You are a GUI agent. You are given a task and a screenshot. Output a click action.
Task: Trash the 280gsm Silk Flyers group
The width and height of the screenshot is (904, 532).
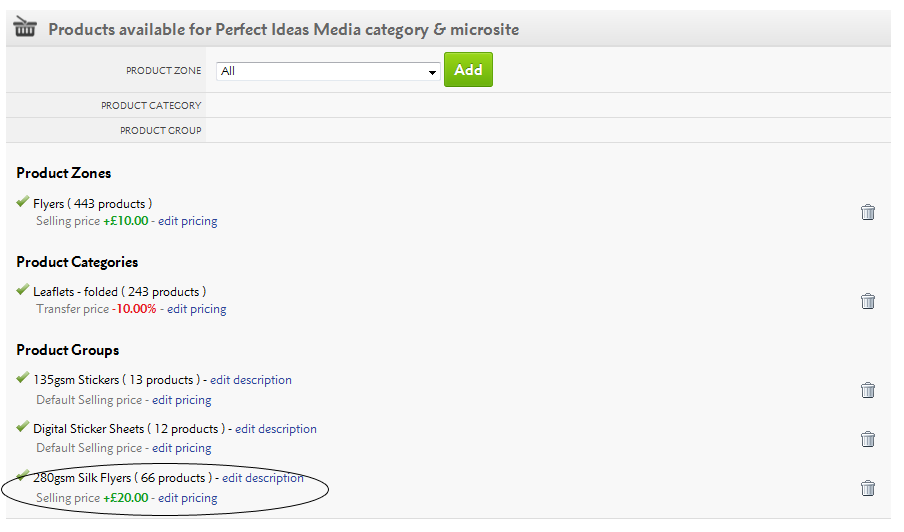point(868,488)
